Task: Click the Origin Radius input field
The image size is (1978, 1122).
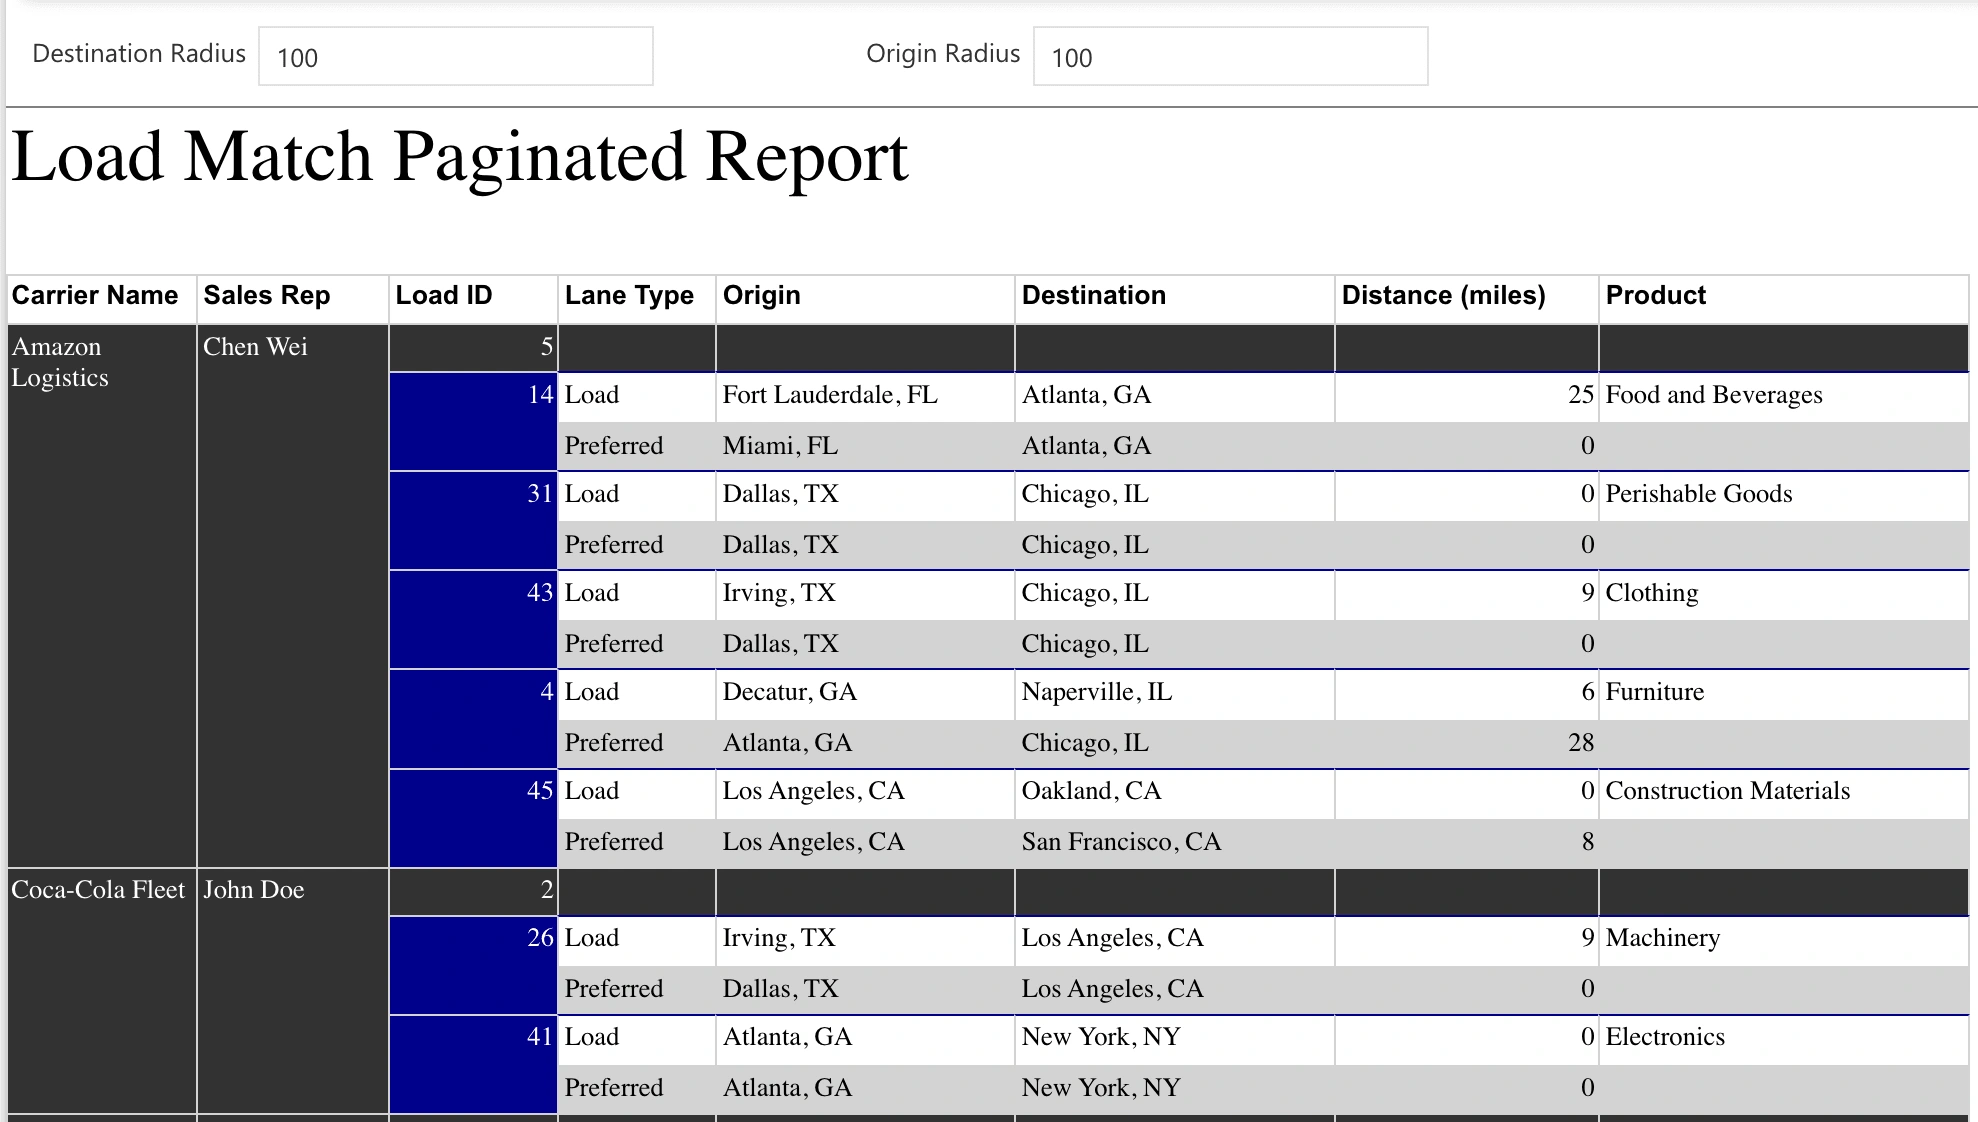Action: (x=1229, y=56)
